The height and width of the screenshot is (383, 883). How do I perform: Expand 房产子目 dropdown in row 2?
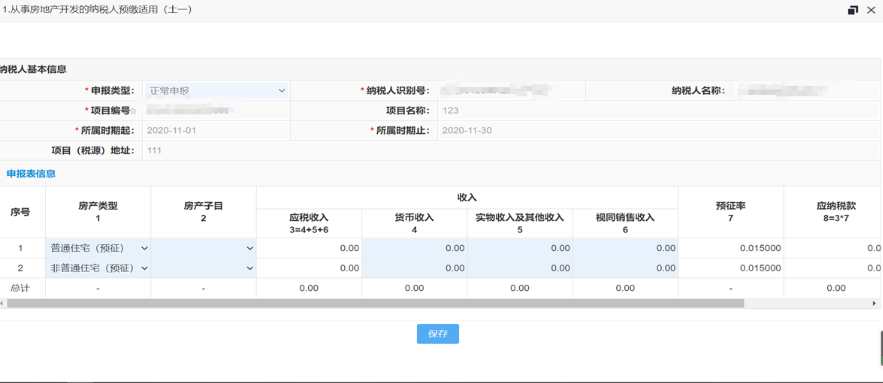(203, 268)
